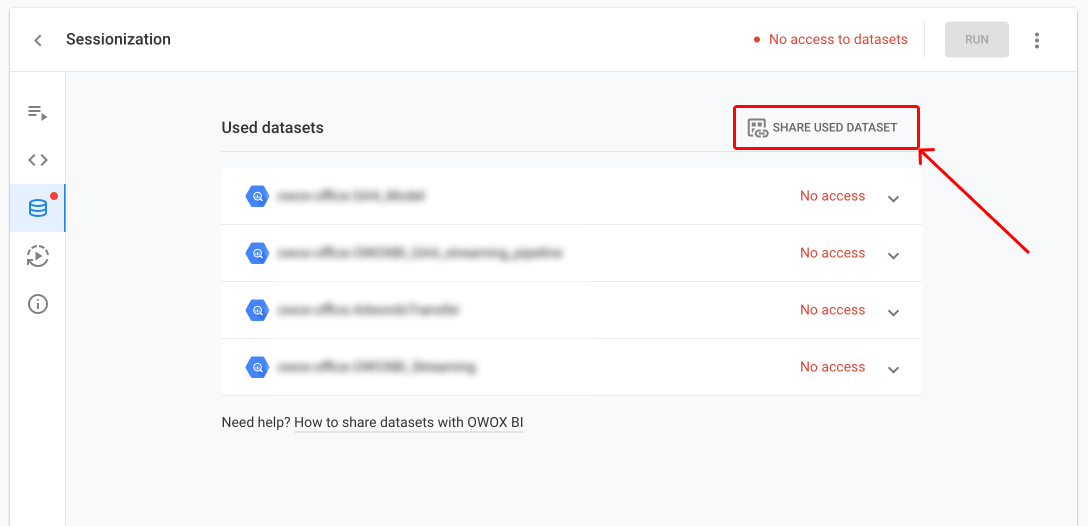Click the BigQuery icon of first dataset
Screen dimensions: 1088x526
point(257,196)
